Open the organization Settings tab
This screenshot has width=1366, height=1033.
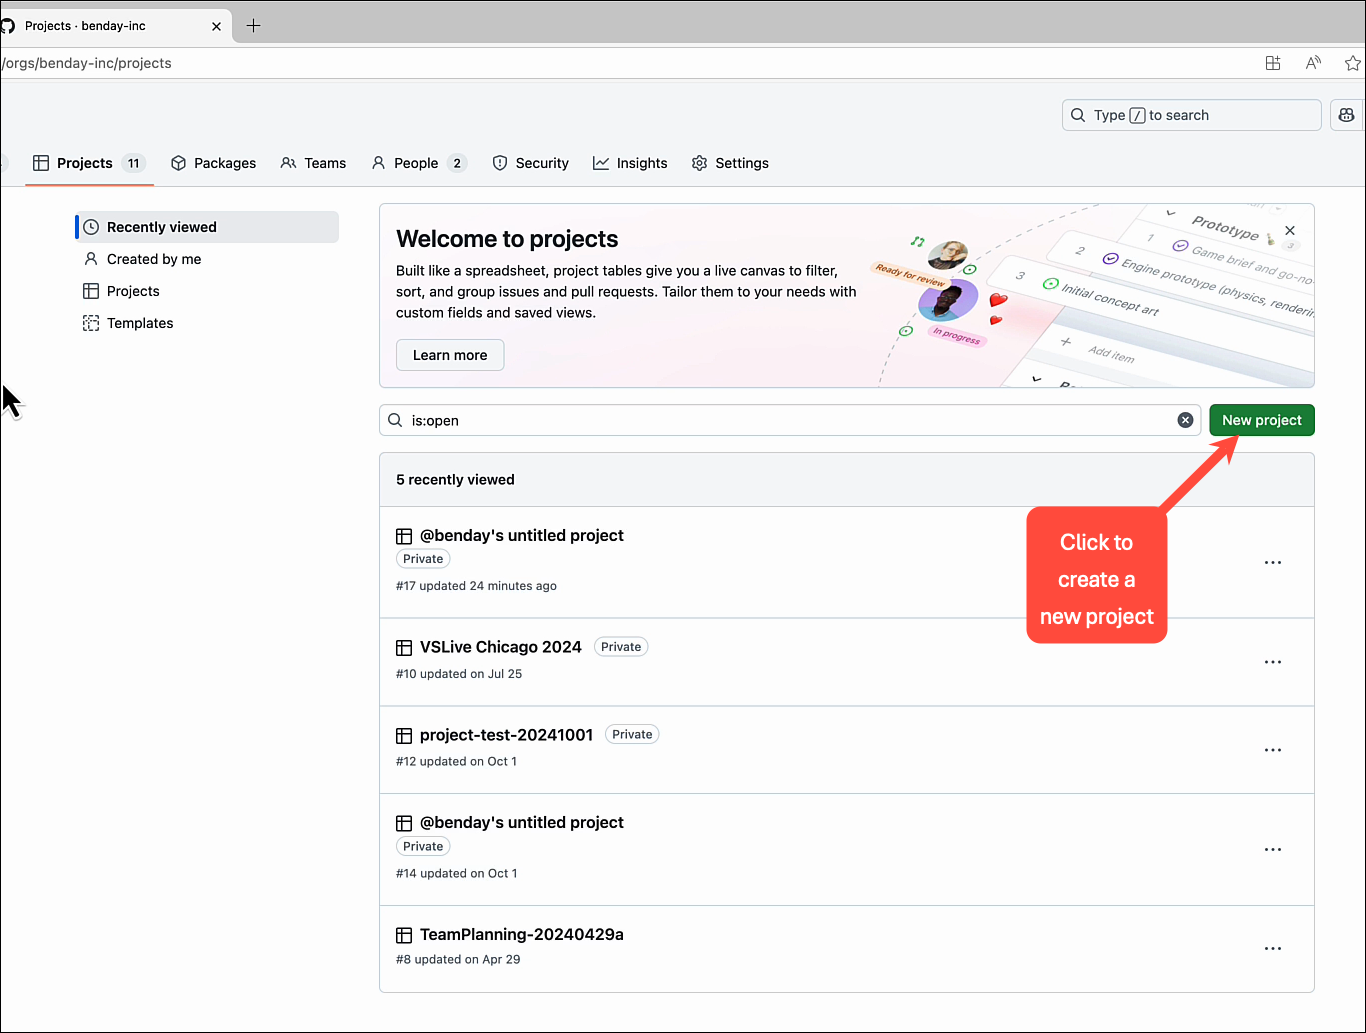[x=730, y=163]
